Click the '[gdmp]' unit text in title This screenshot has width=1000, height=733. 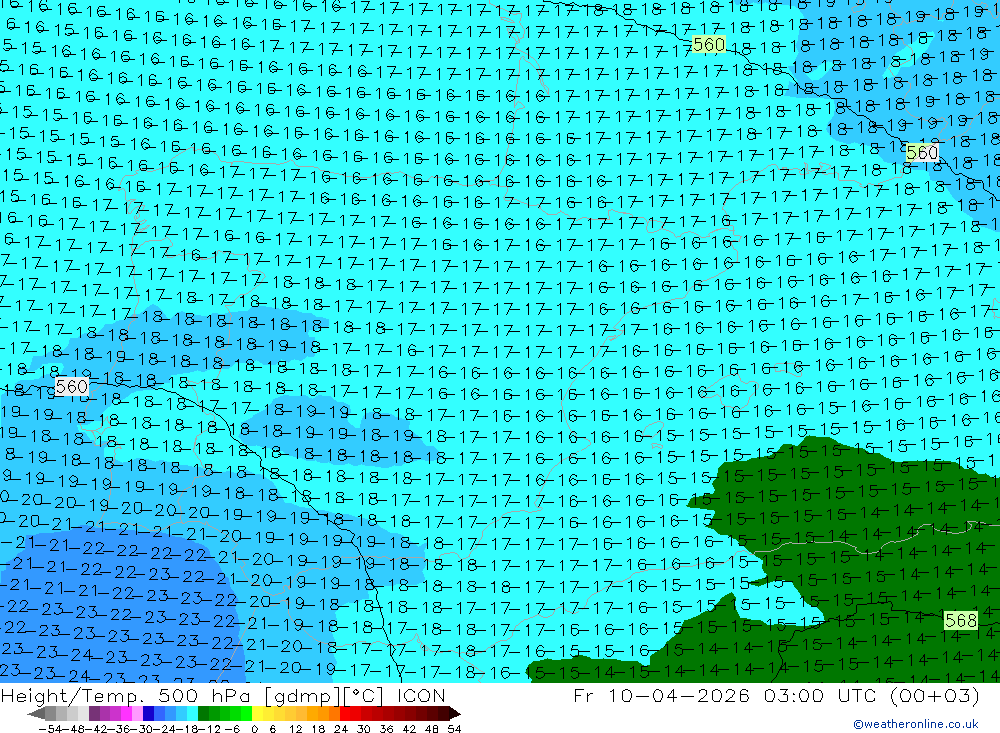click(302, 696)
